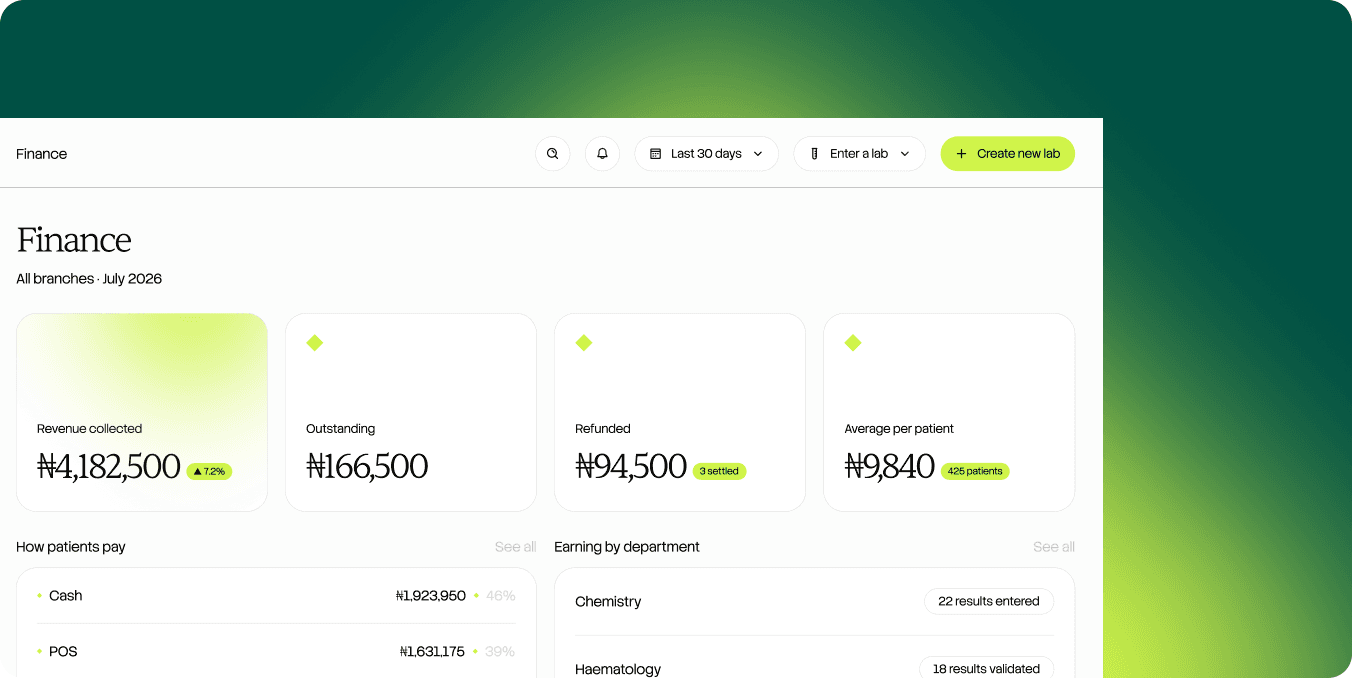Click the calendar icon in date filter
The image size is (1352, 678).
[656, 154]
